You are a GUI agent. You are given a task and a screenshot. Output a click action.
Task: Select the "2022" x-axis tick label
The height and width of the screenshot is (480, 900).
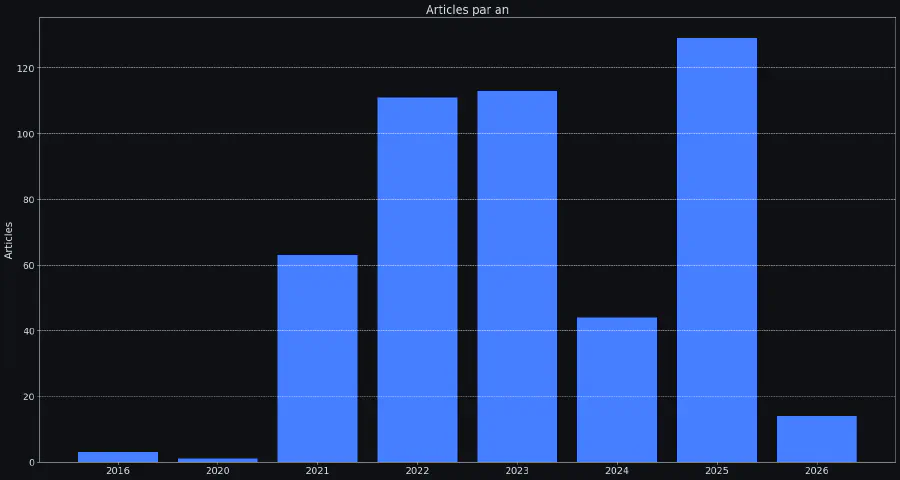[417, 471]
